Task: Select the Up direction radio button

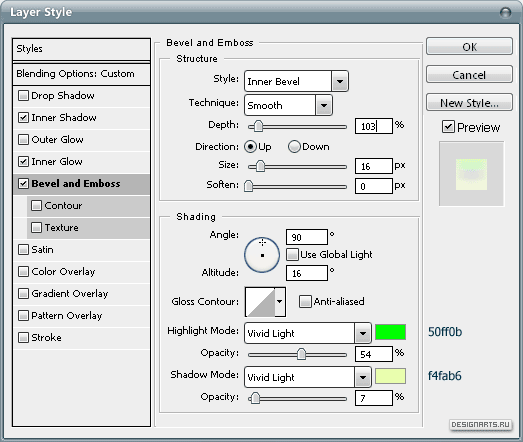Action: click(x=250, y=147)
